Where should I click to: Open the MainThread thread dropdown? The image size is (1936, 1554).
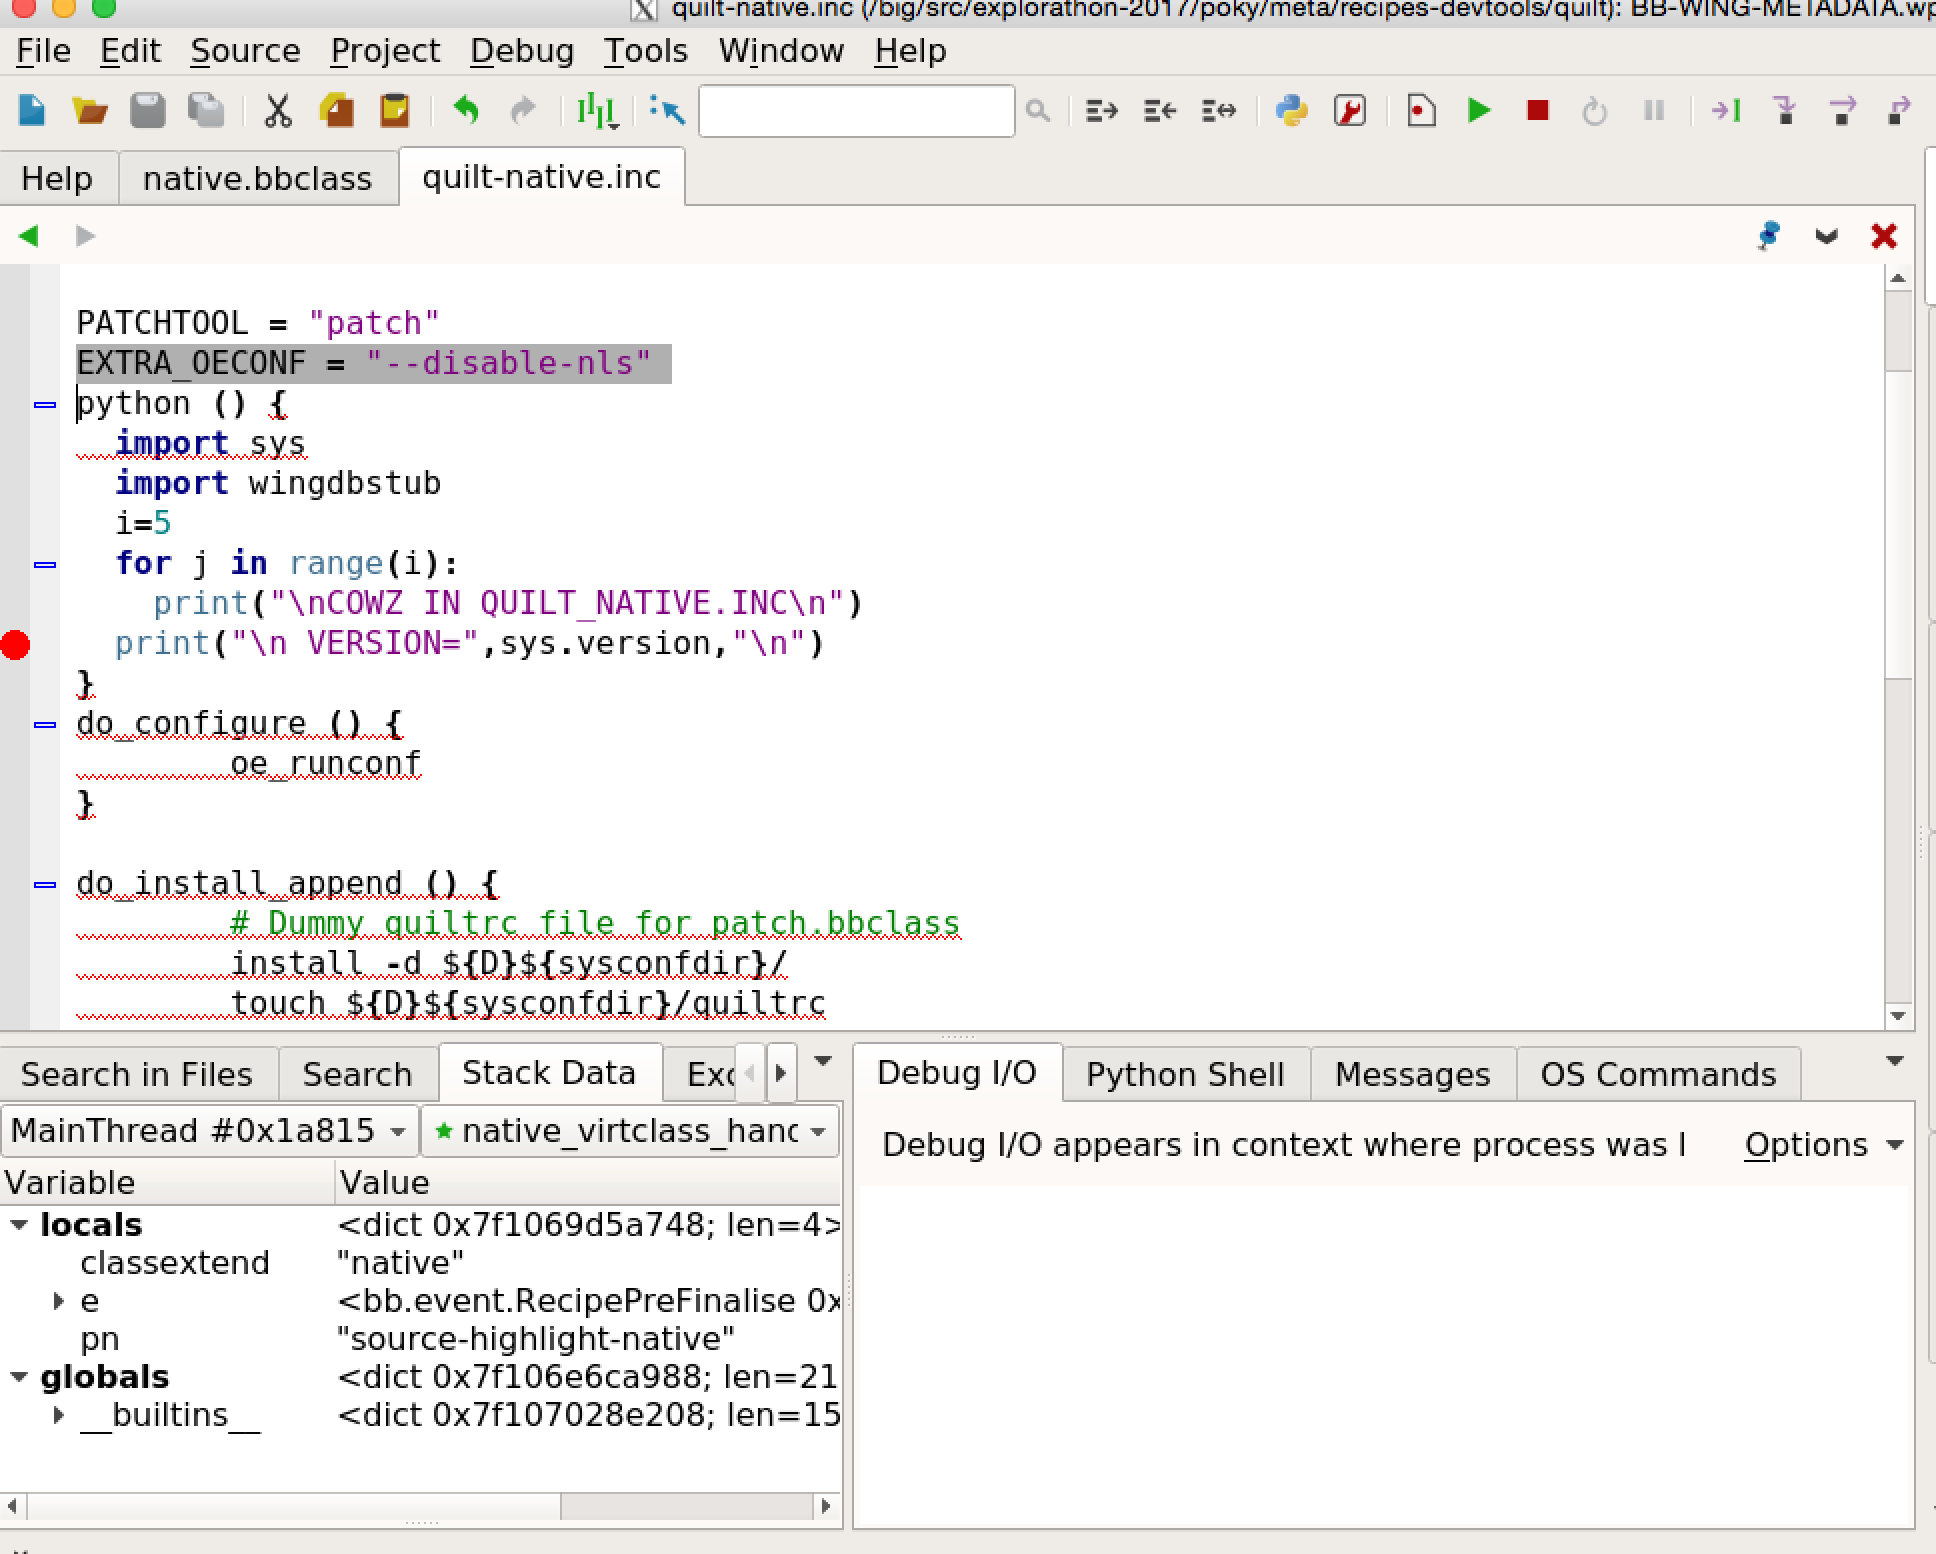click(x=208, y=1131)
